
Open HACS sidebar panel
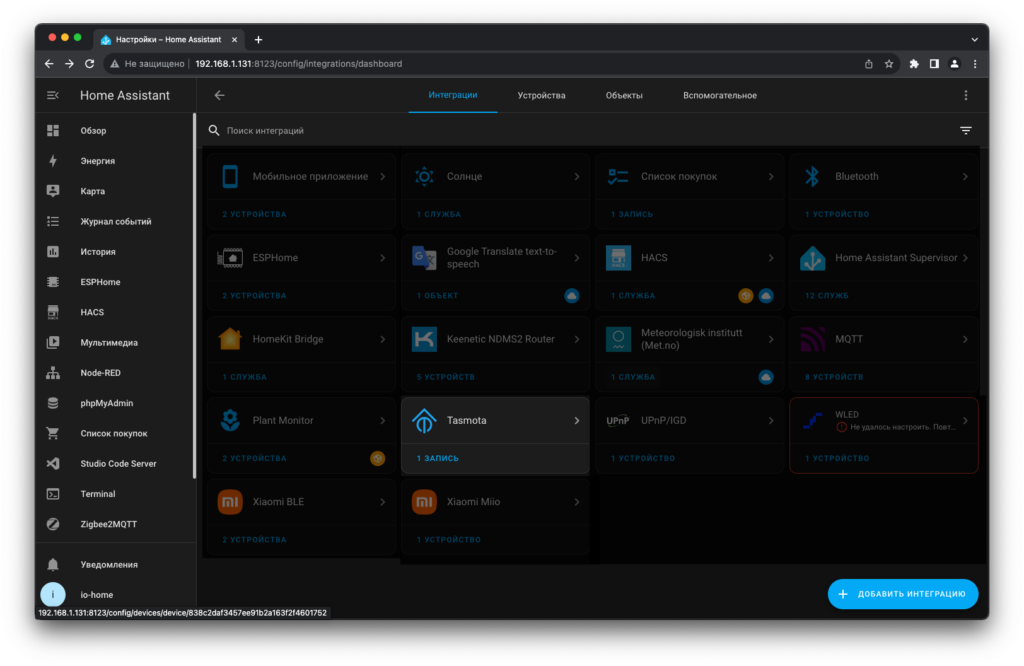tap(115, 312)
